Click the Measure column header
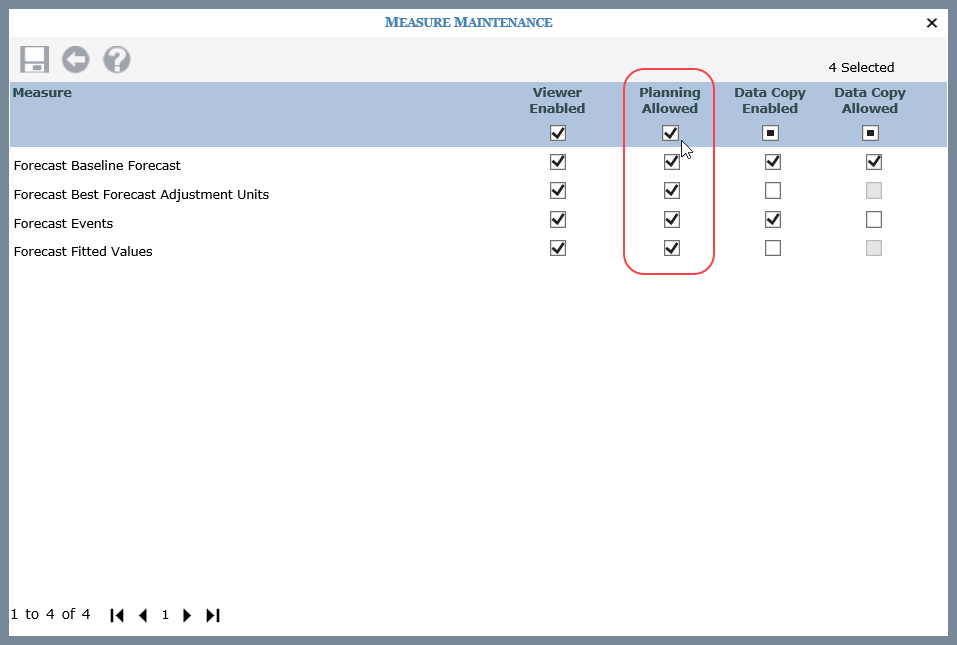This screenshot has width=957, height=645. [42, 93]
